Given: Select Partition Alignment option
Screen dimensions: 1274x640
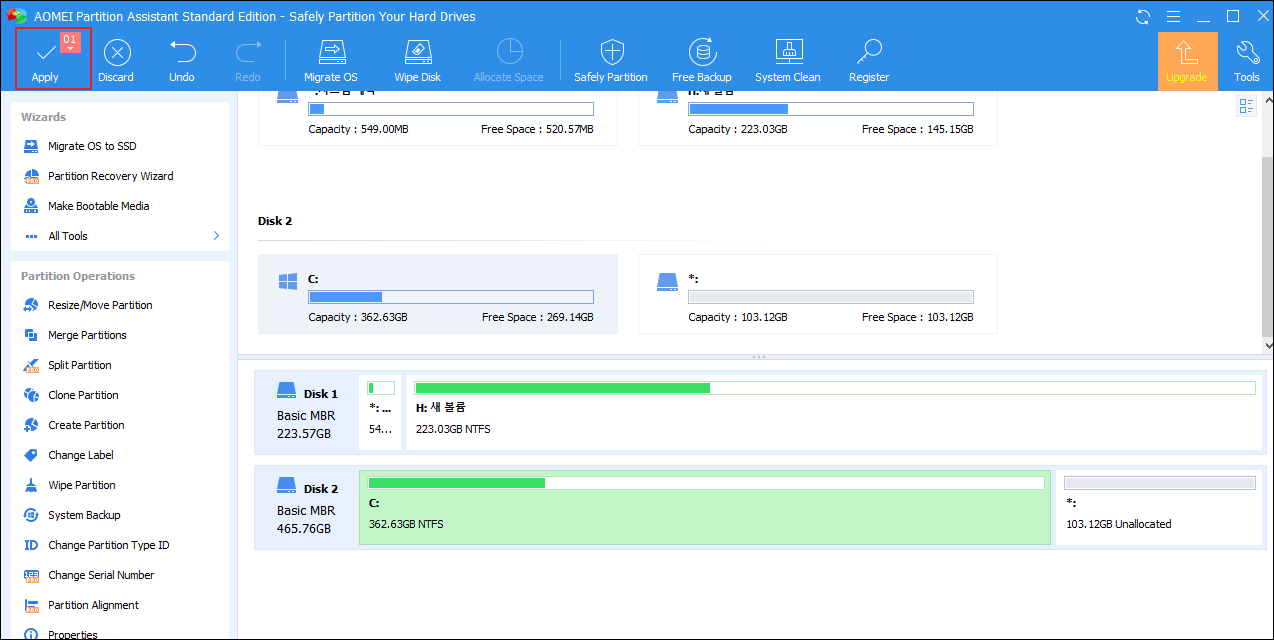Looking at the screenshot, I should pyautogui.click(x=81, y=605).
